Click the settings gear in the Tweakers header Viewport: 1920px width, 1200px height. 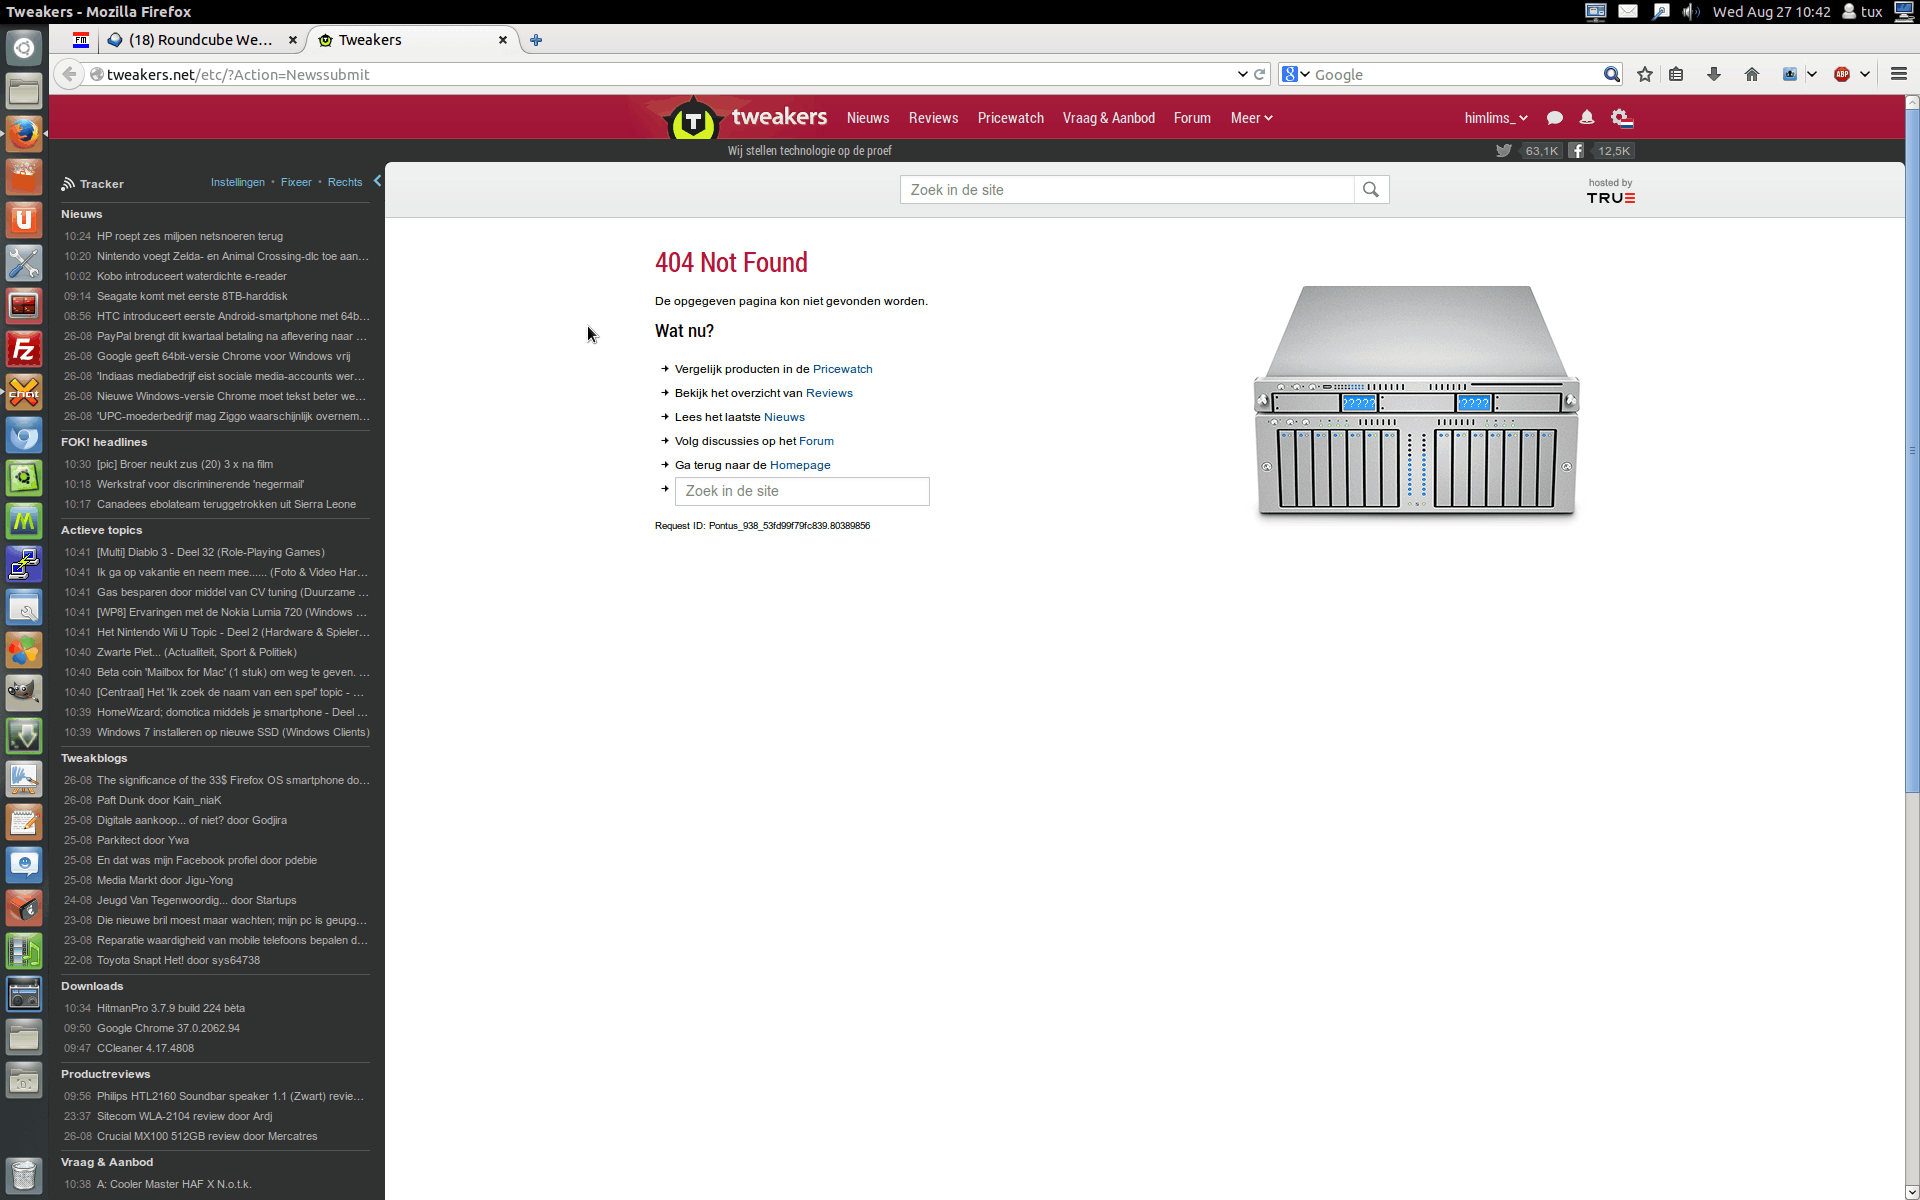point(1622,118)
